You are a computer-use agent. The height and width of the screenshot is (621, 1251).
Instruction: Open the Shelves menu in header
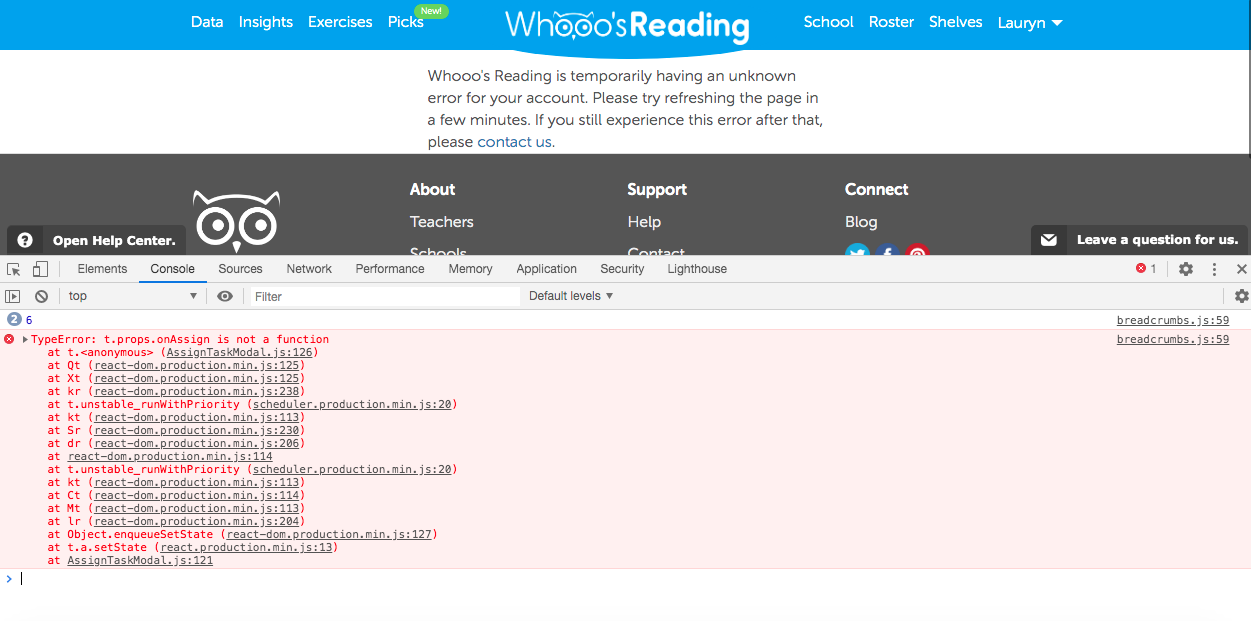coord(956,22)
